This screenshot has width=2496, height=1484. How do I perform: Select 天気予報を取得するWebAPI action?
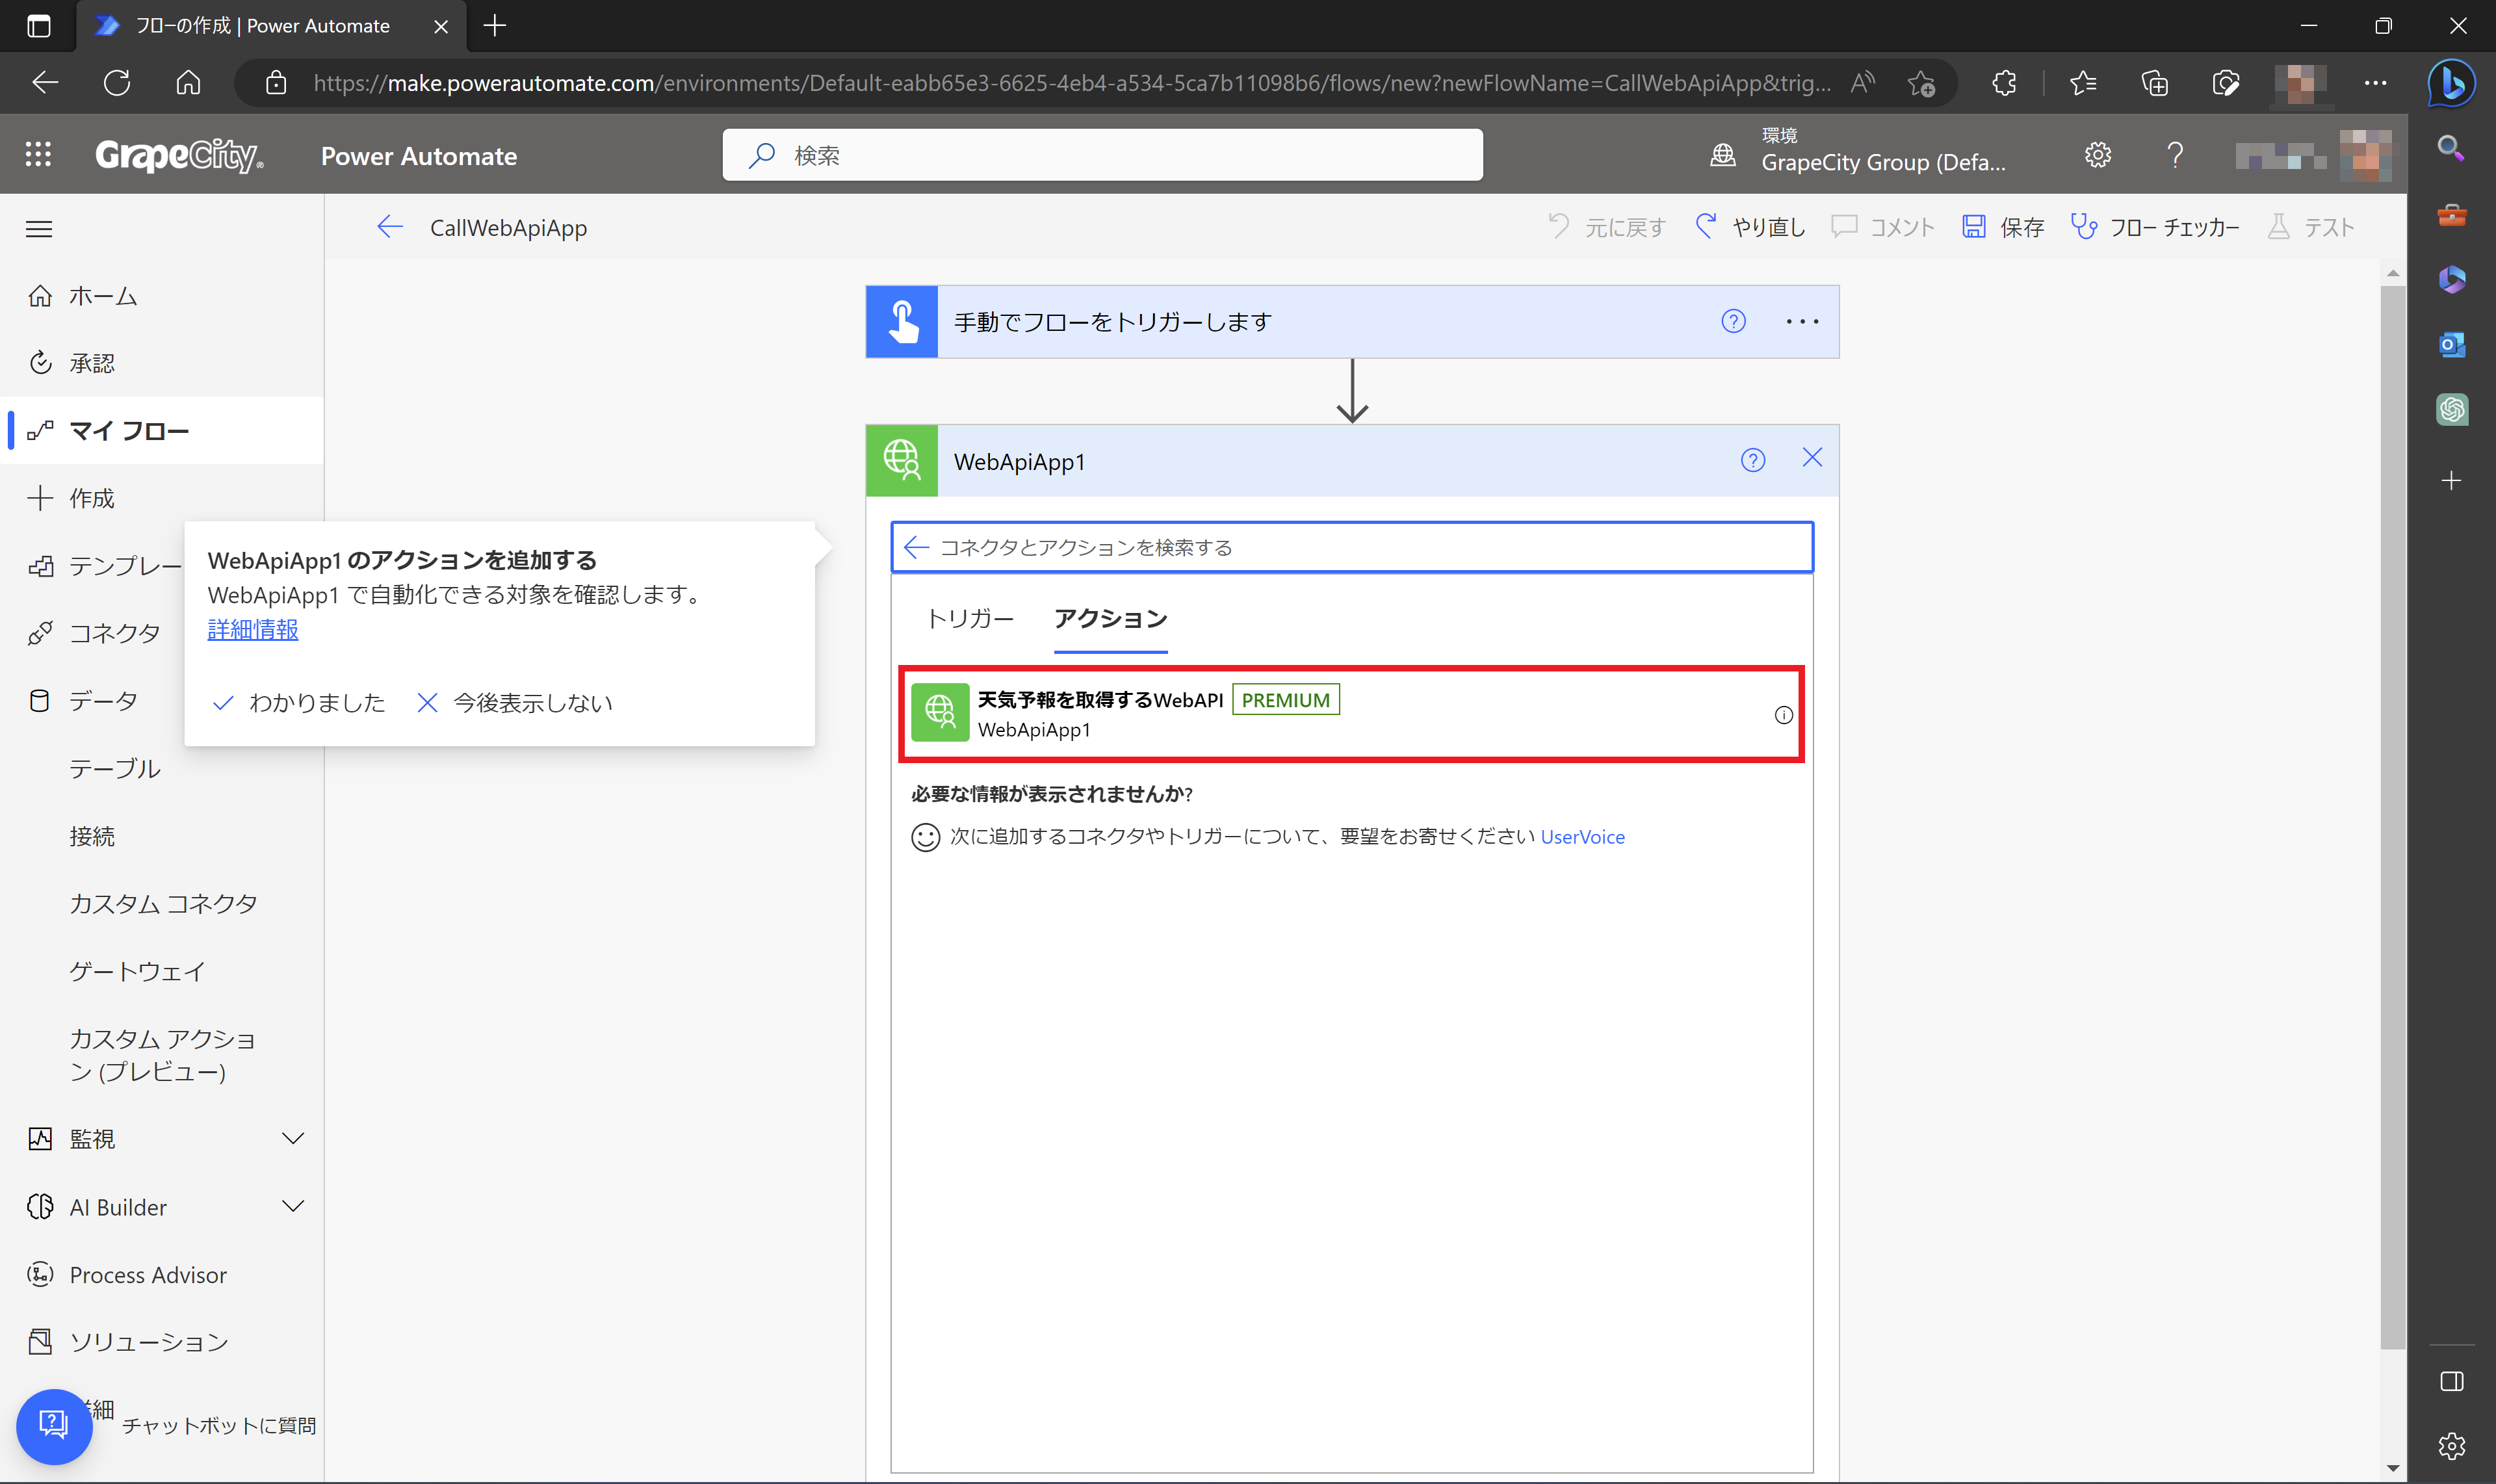1351,714
